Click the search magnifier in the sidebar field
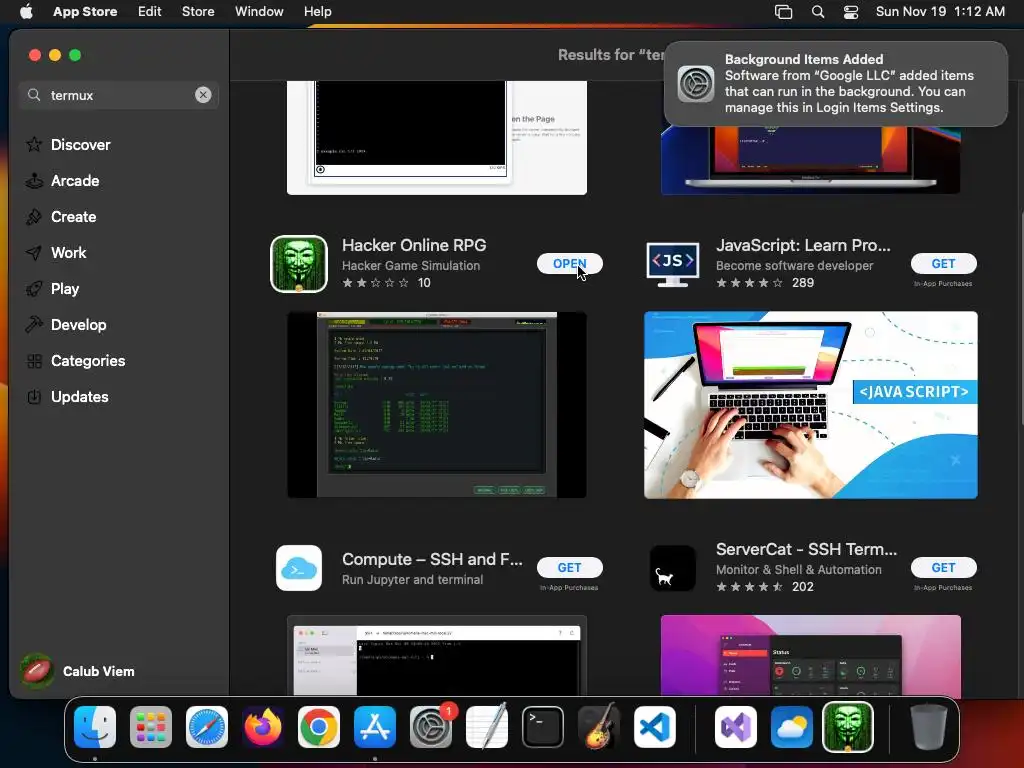The height and width of the screenshot is (768, 1024). [x=34, y=95]
